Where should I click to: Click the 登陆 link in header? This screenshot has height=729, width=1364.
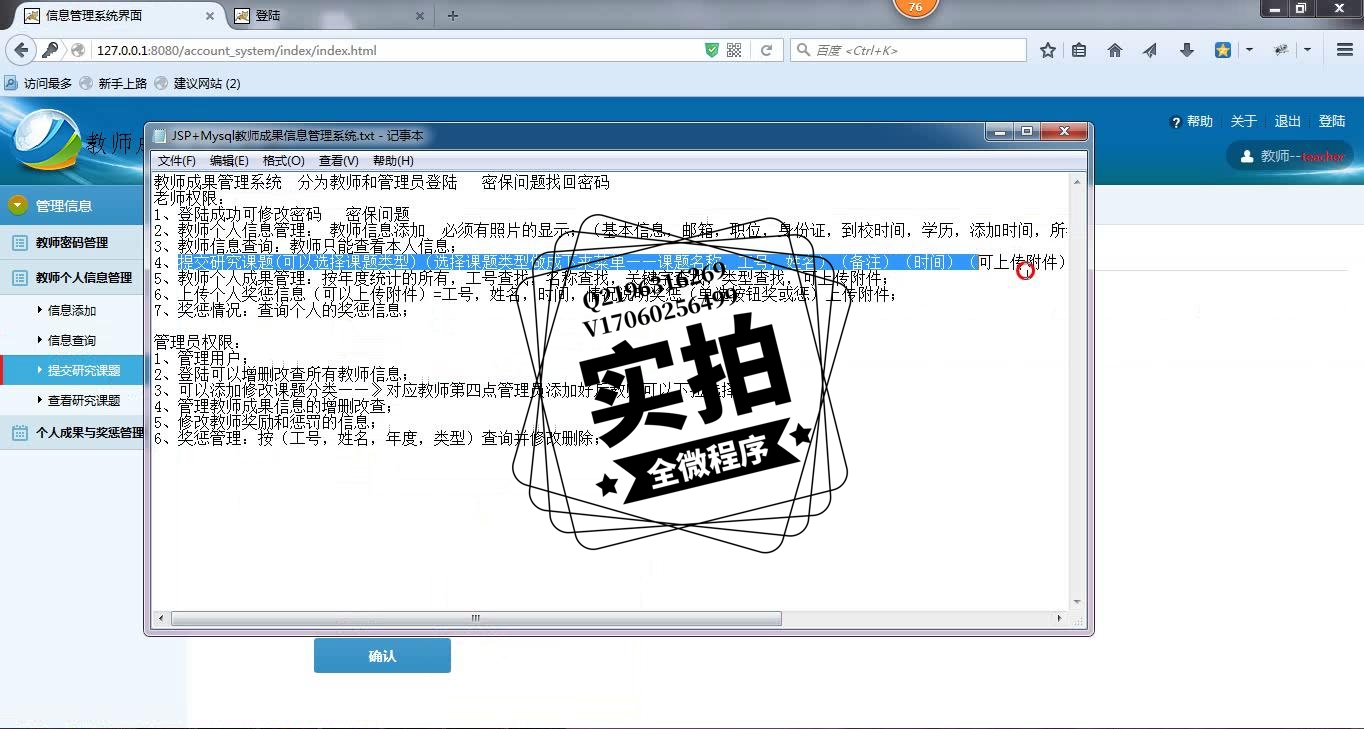[1332, 121]
